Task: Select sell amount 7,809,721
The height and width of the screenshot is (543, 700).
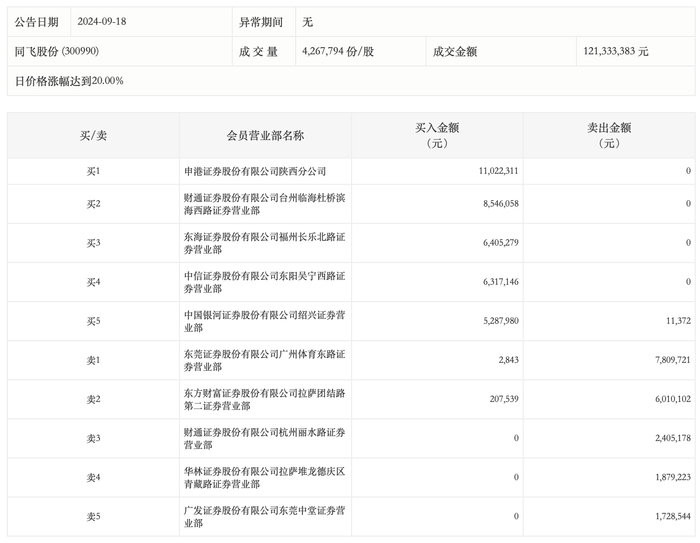Action: coord(673,360)
